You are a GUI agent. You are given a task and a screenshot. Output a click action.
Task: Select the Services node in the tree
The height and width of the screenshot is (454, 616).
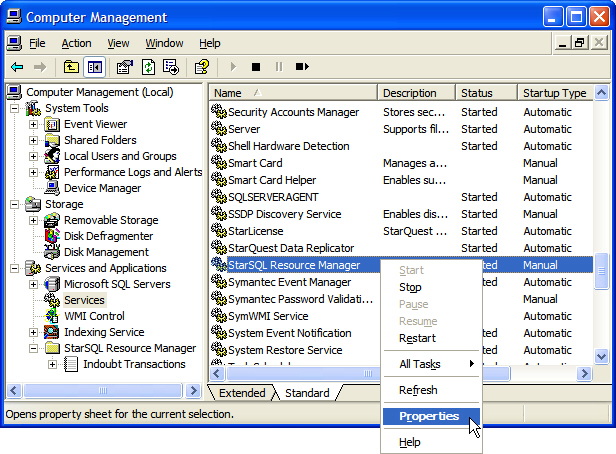(x=84, y=300)
